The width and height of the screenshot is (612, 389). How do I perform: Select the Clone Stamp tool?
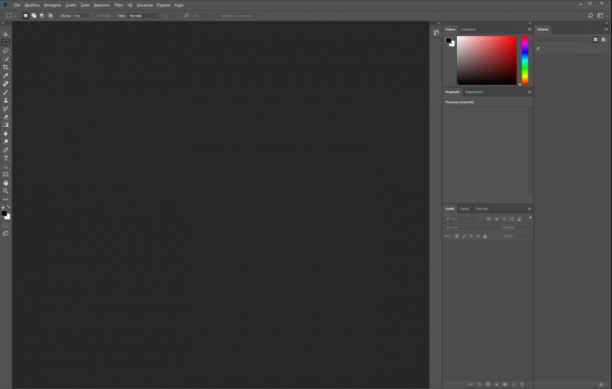5,100
